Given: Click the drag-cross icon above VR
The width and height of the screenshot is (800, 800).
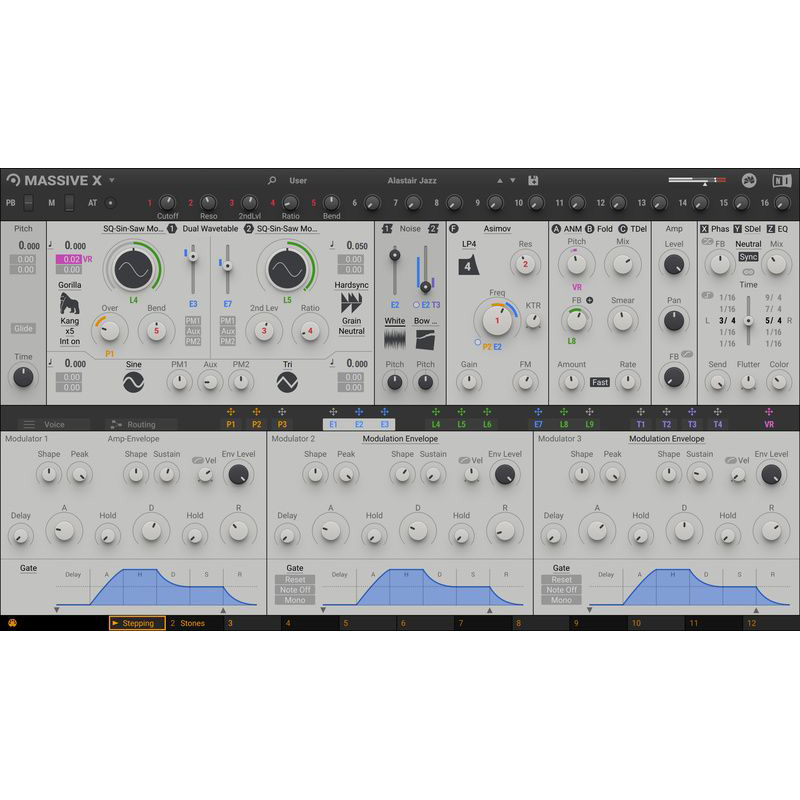Looking at the screenshot, I should 769,412.
